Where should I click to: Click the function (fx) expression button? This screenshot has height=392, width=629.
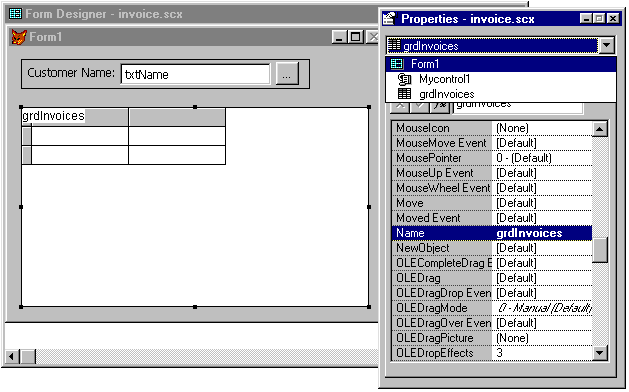[440, 106]
